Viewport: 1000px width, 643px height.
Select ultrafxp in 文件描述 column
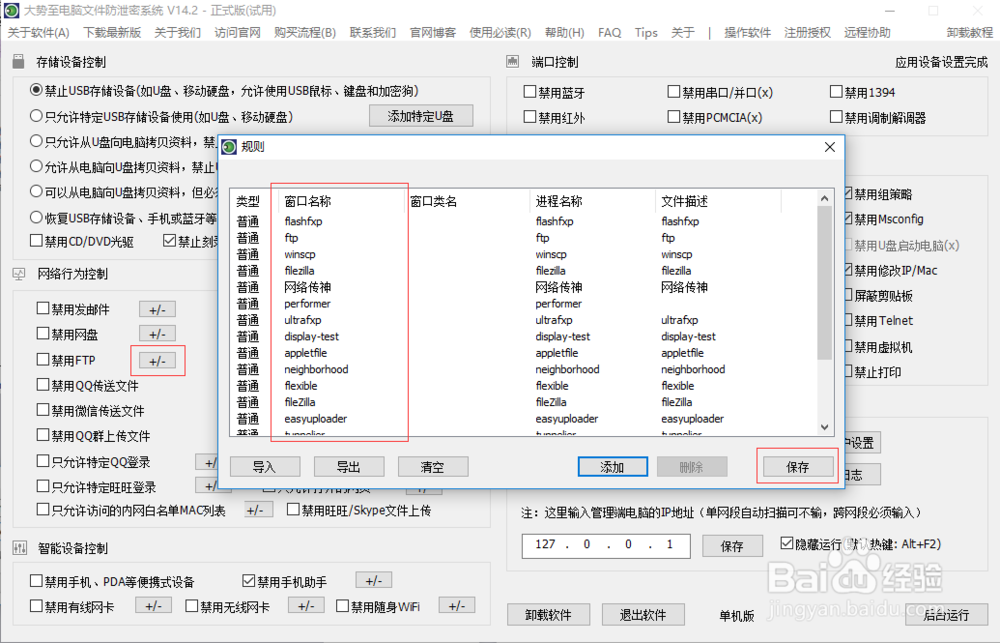pos(680,320)
